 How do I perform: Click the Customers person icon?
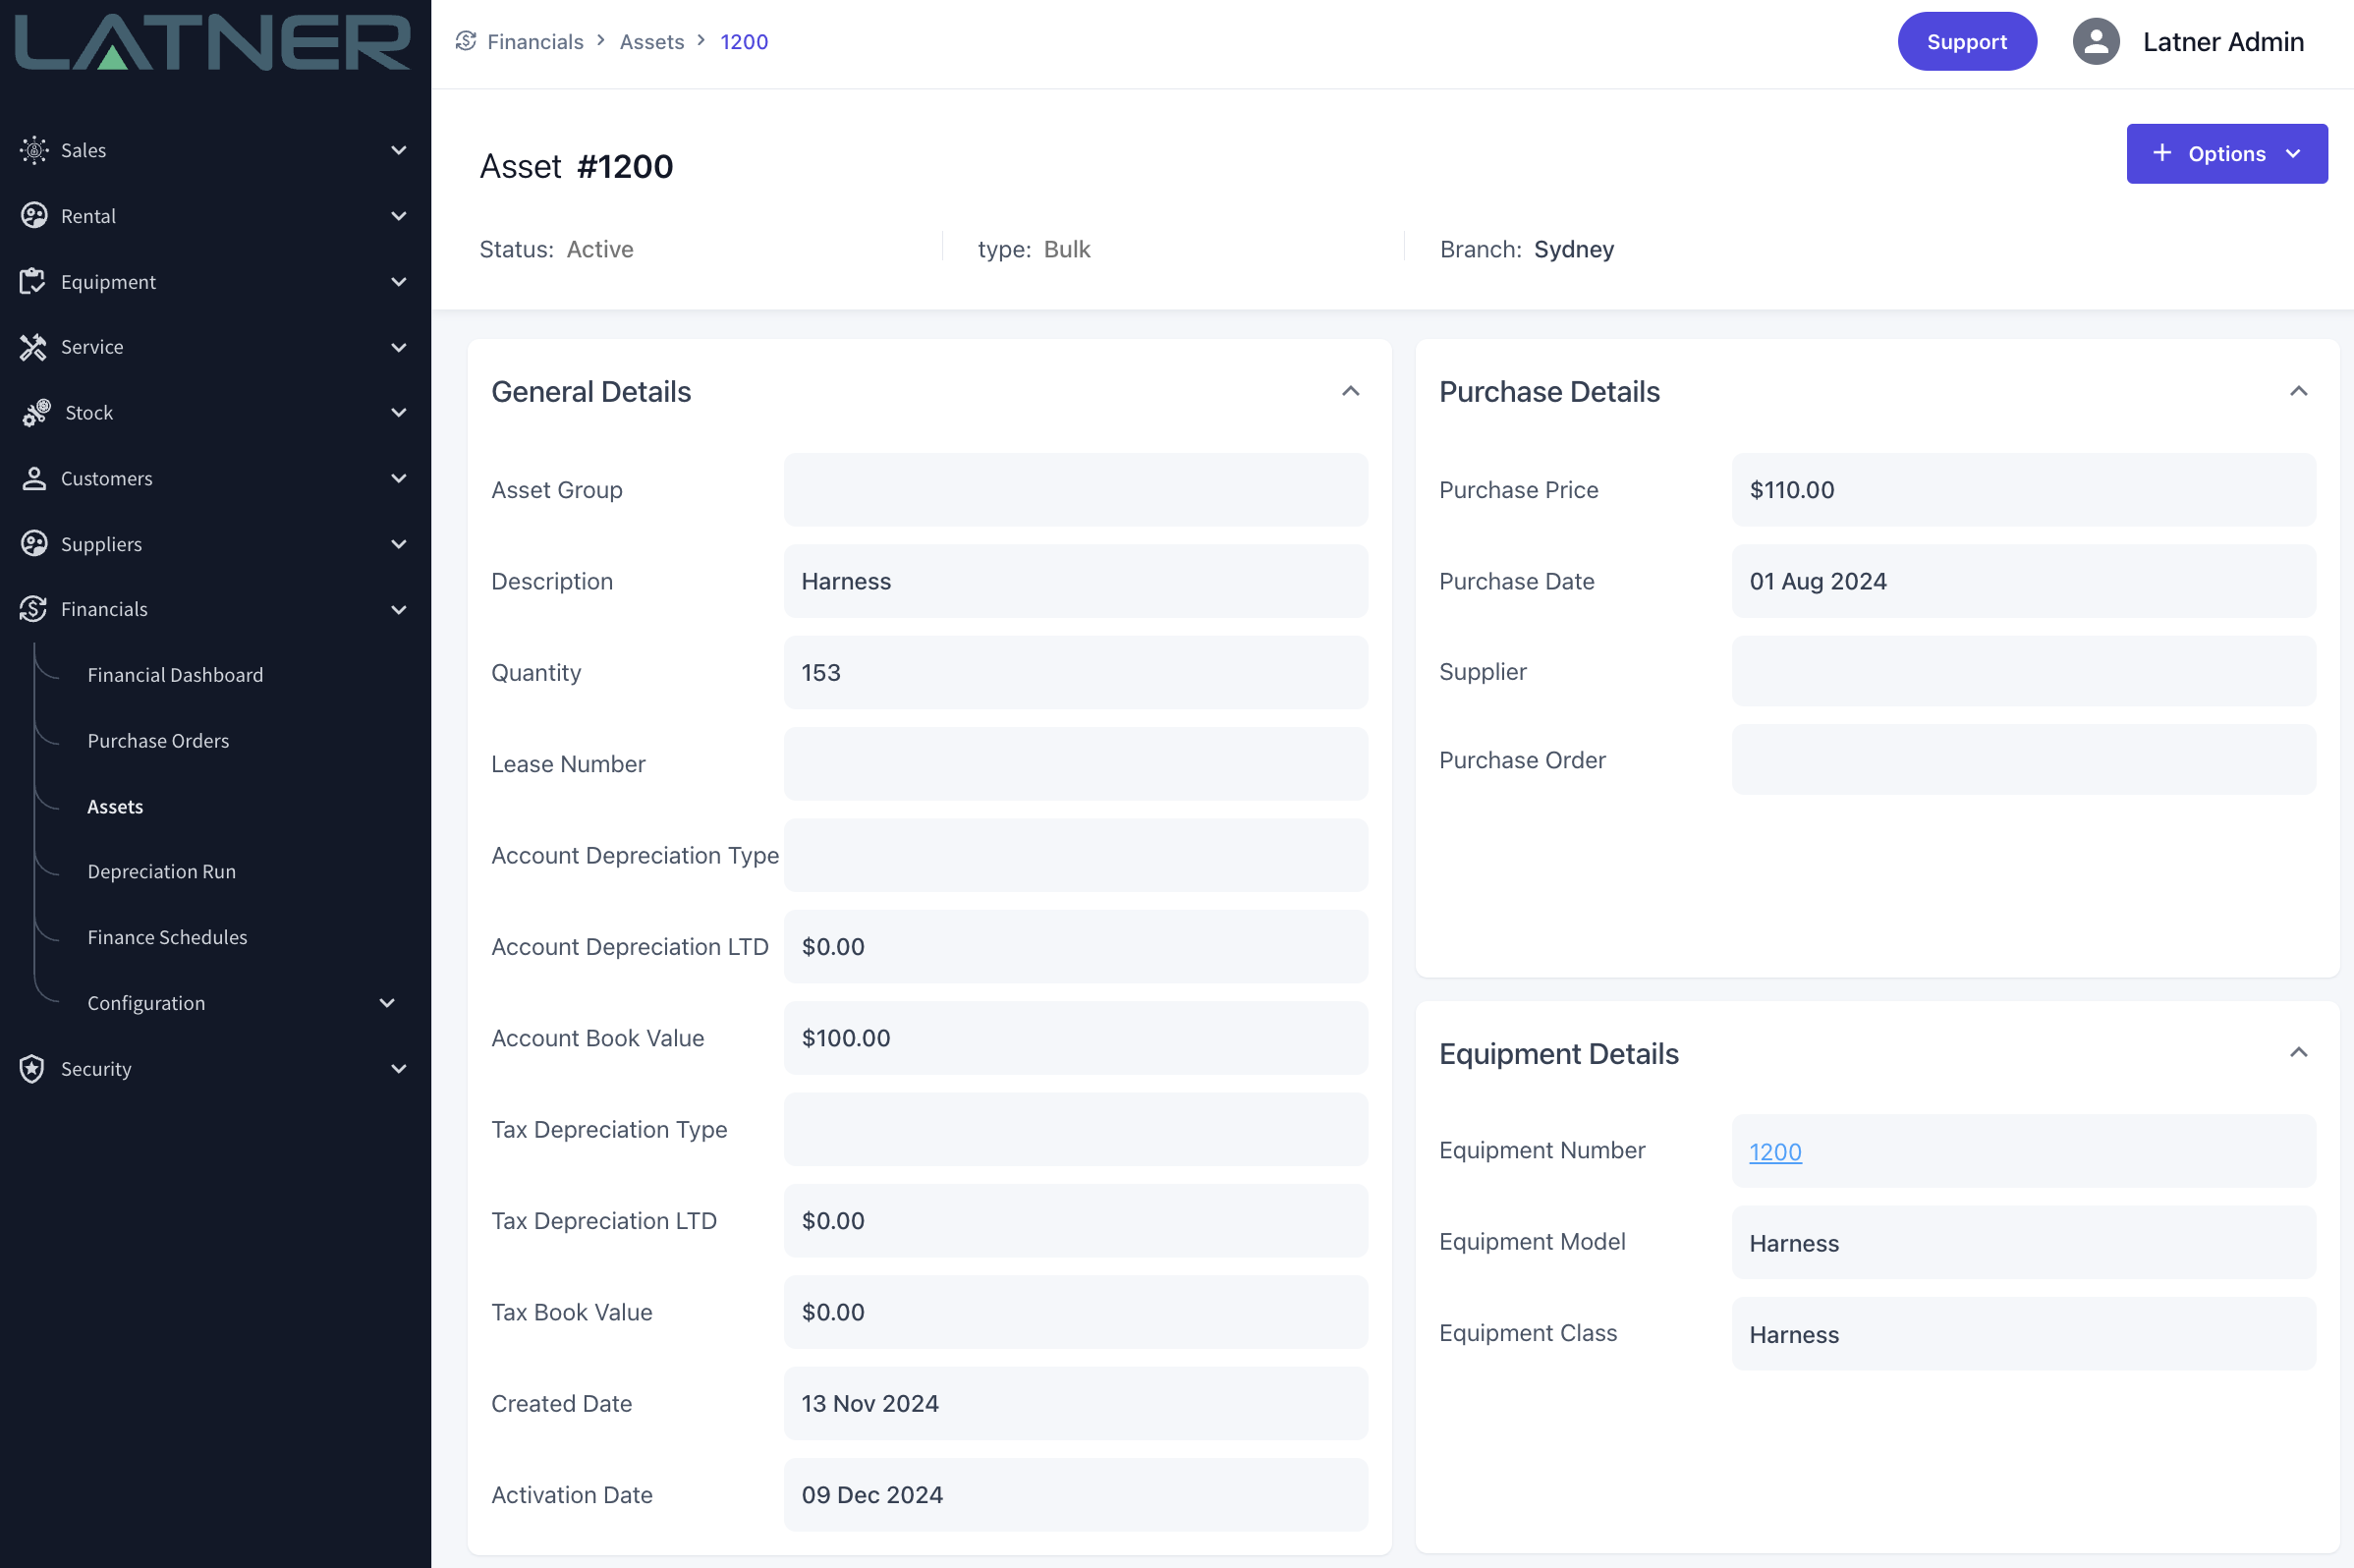(x=34, y=478)
